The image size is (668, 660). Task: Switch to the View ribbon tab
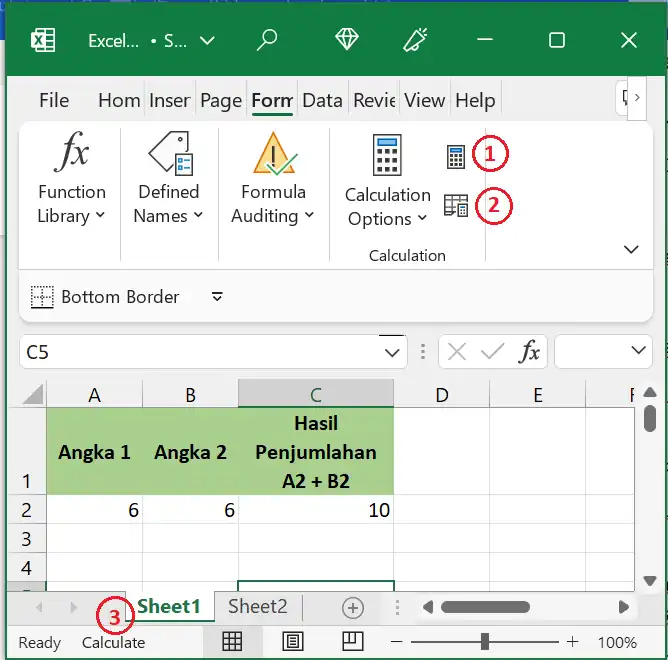click(424, 101)
